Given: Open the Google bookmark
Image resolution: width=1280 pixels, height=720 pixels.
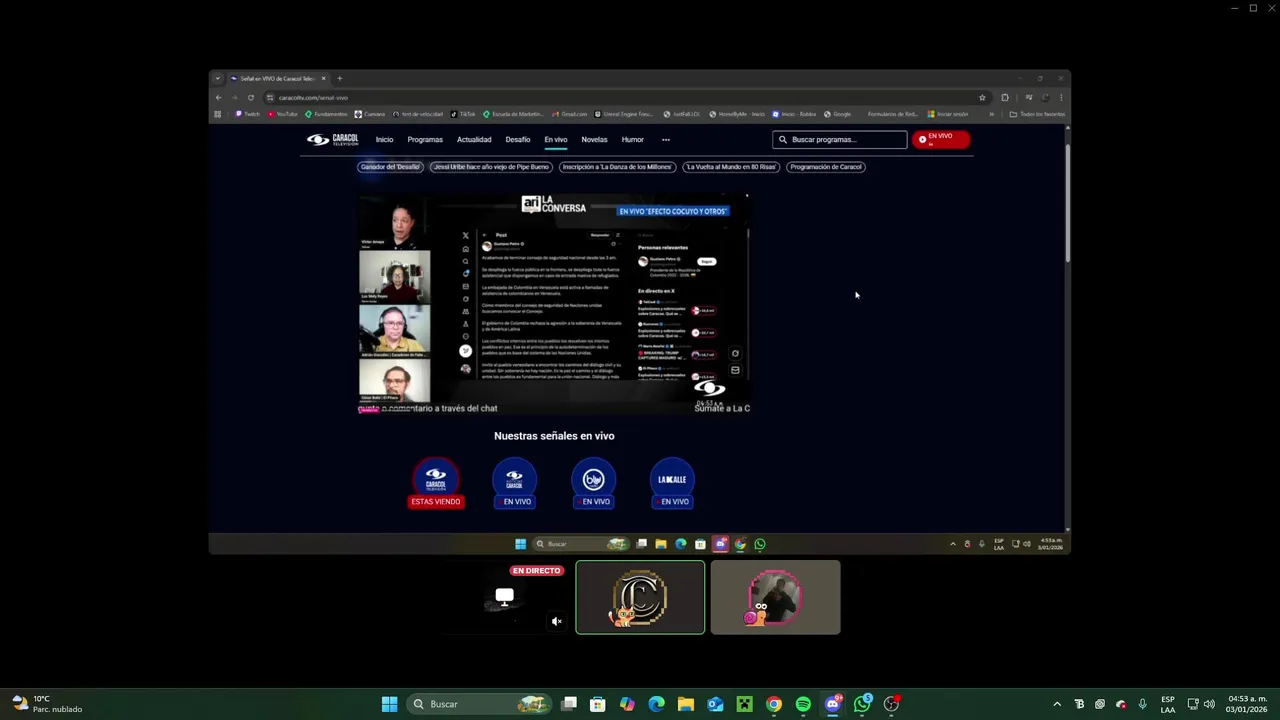Looking at the screenshot, I should point(837,114).
